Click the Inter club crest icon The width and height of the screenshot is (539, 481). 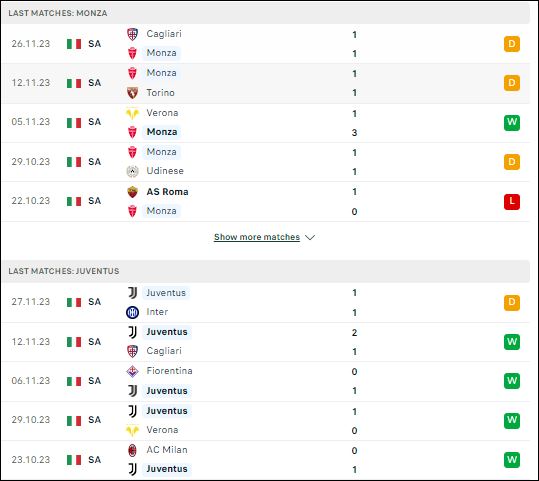pyautogui.click(x=132, y=312)
